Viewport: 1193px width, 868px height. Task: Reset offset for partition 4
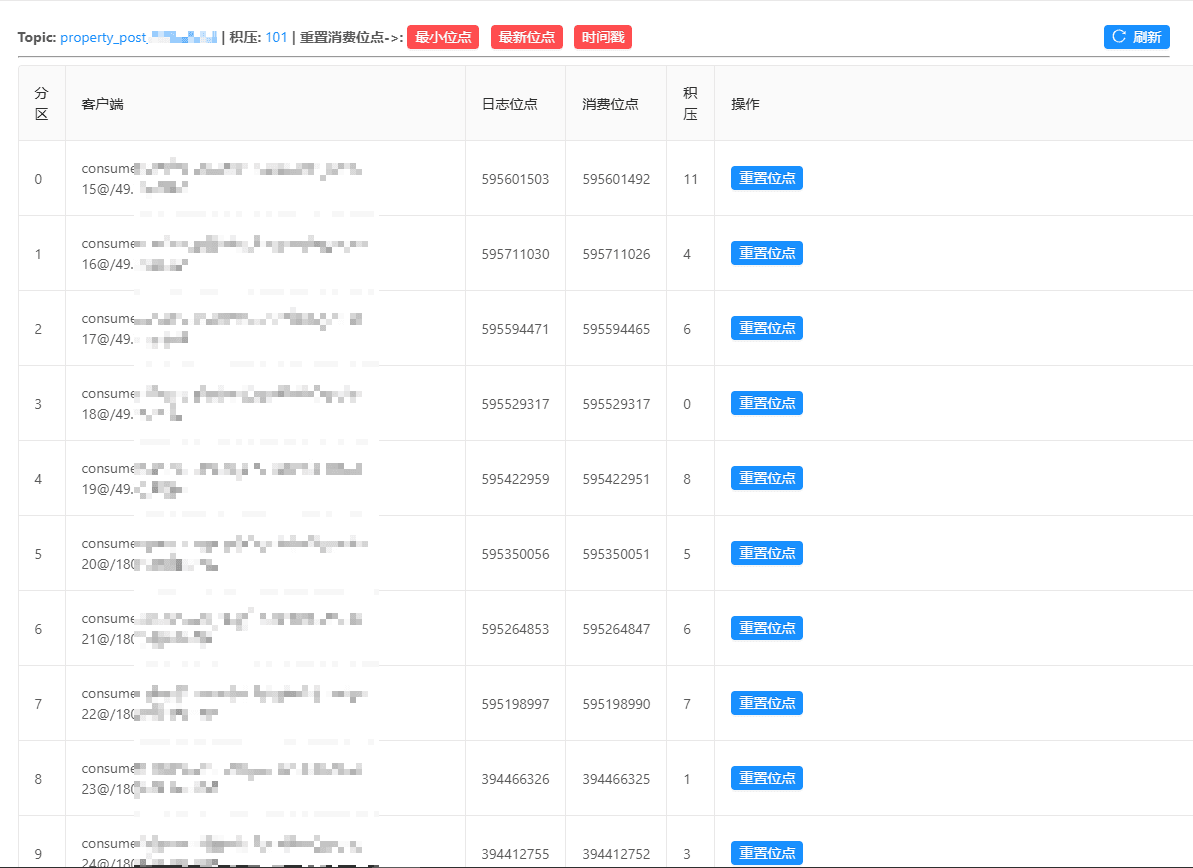[x=767, y=478]
